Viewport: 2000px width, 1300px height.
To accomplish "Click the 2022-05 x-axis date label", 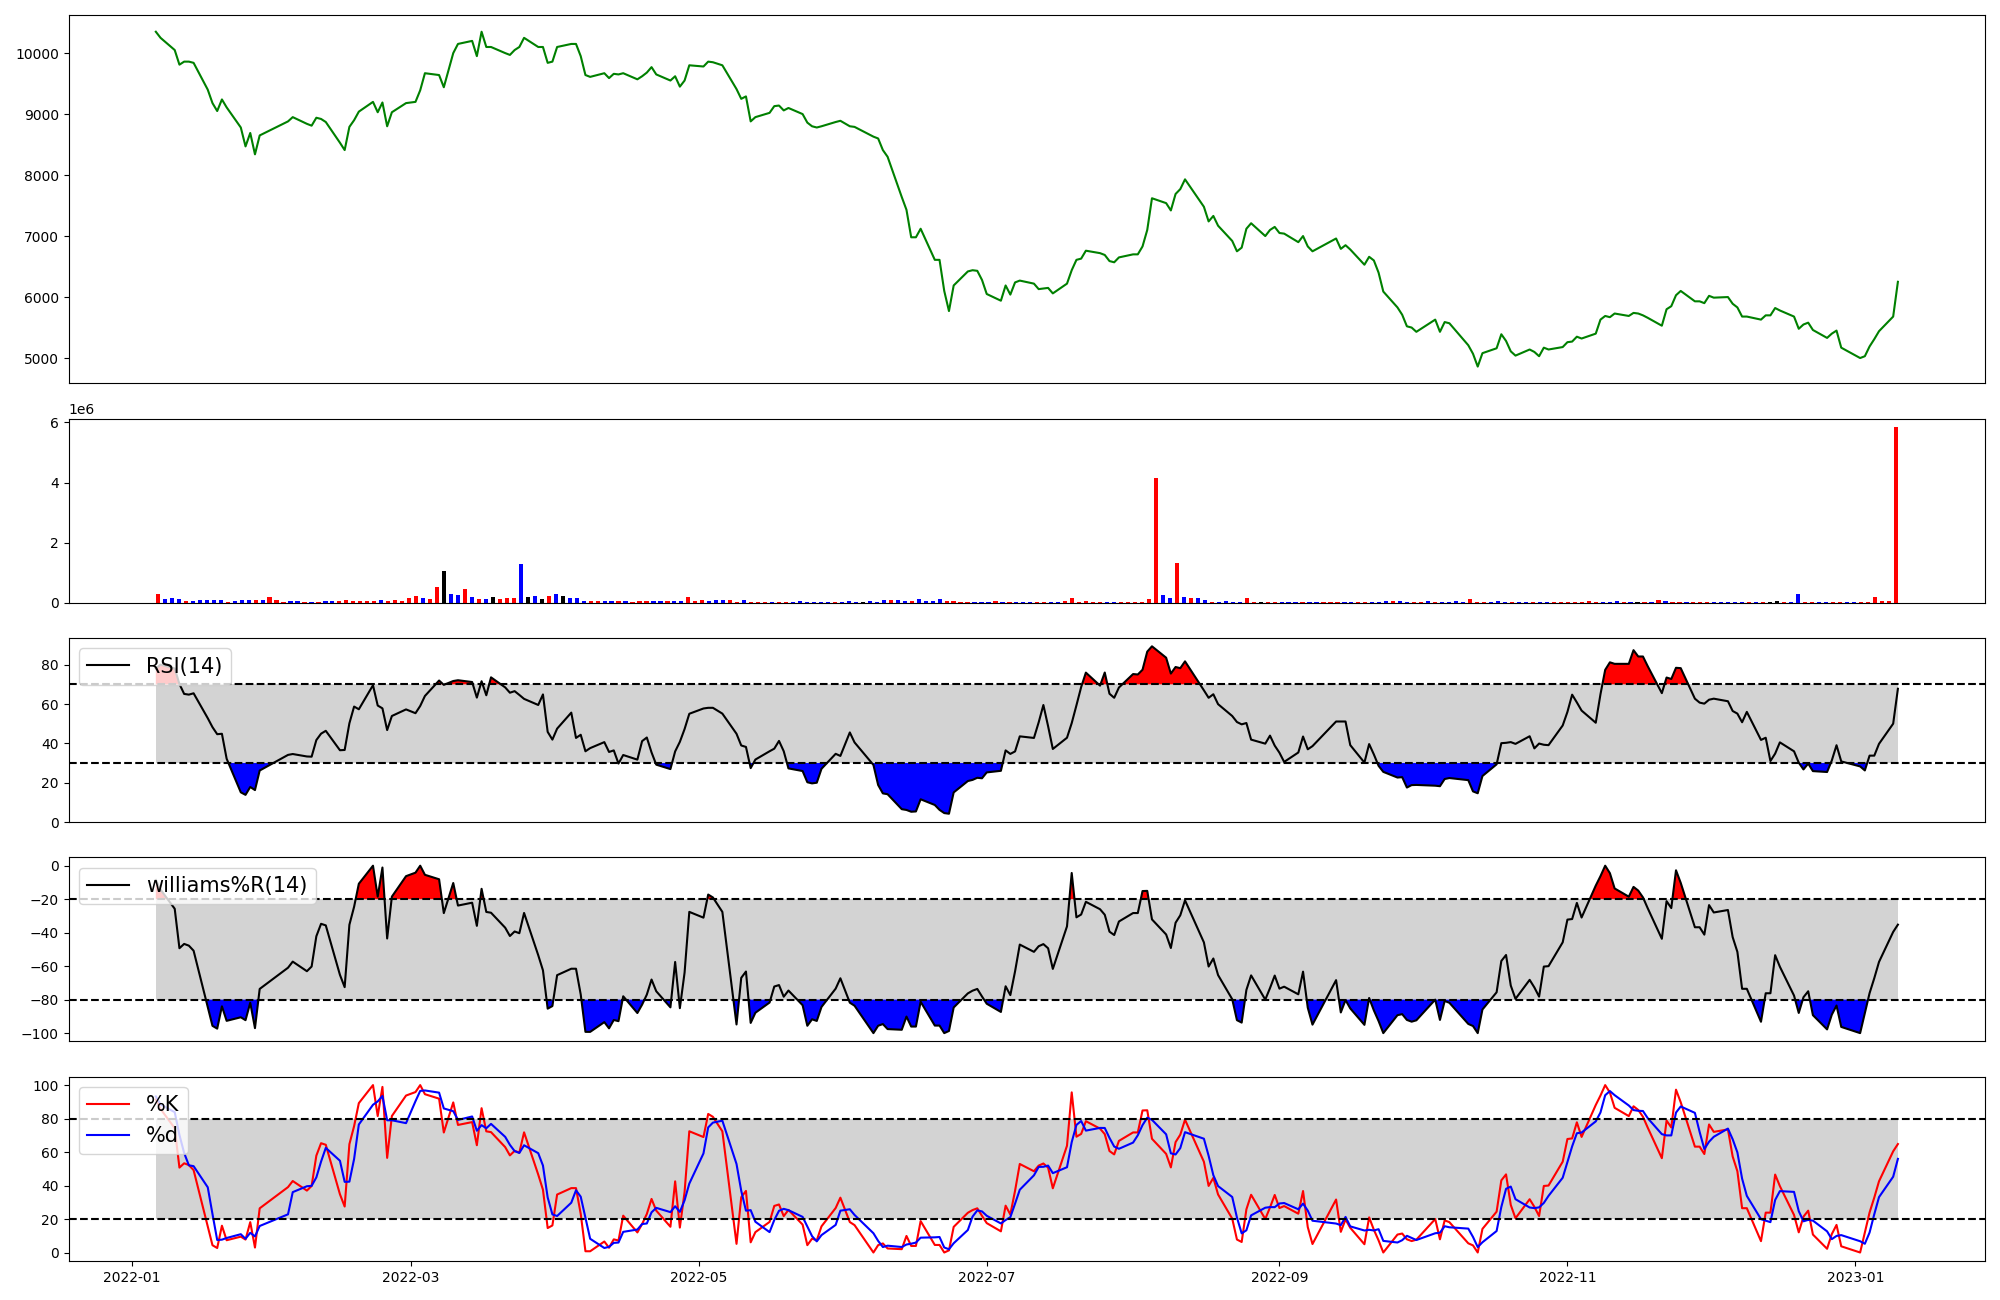I will (x=698, y=1277).
